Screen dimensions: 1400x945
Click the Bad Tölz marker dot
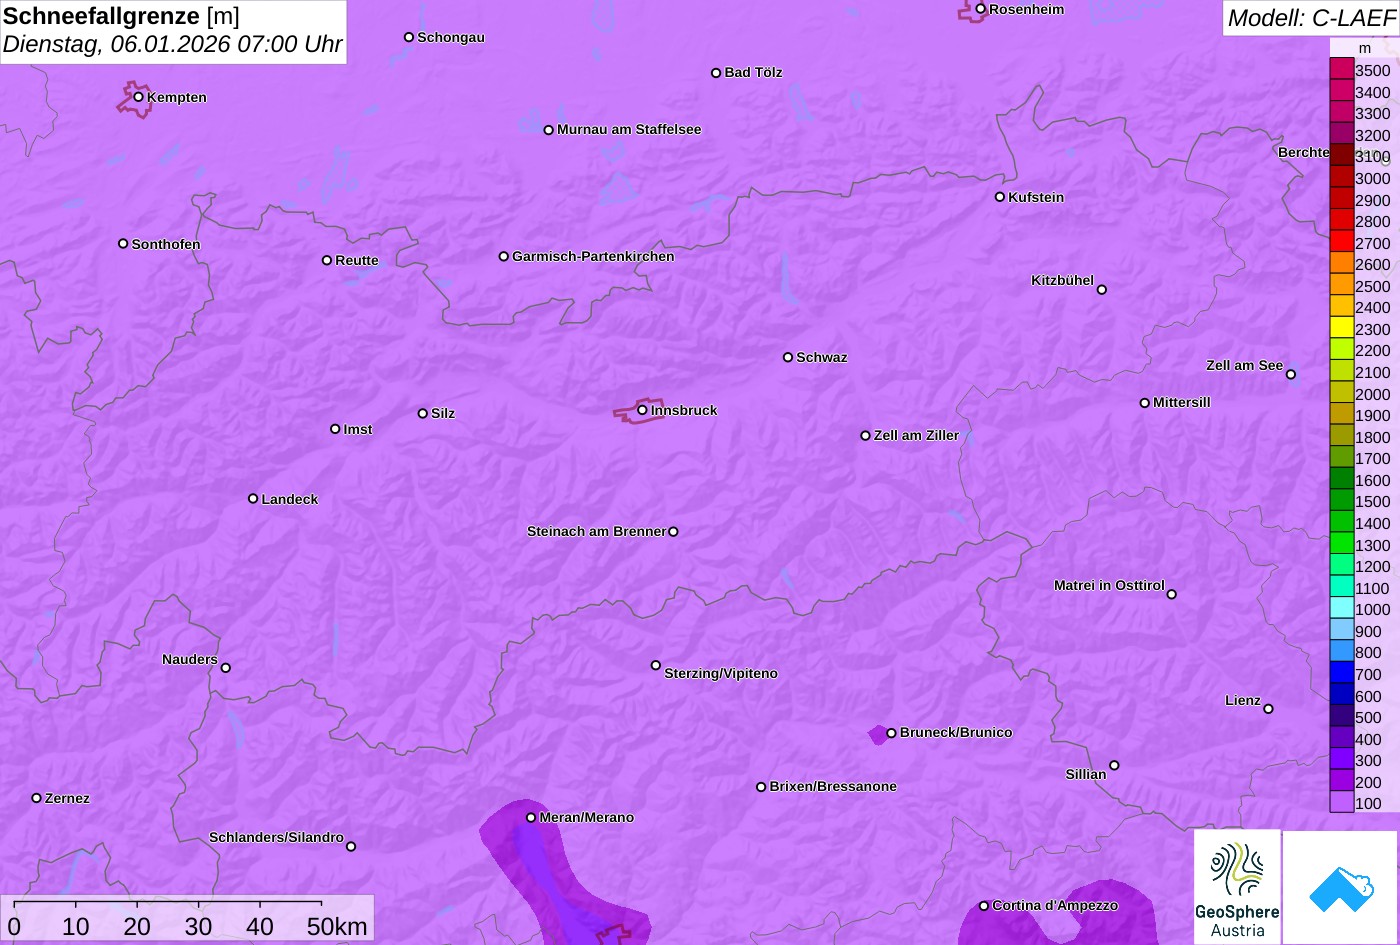[x=716, y=73]
